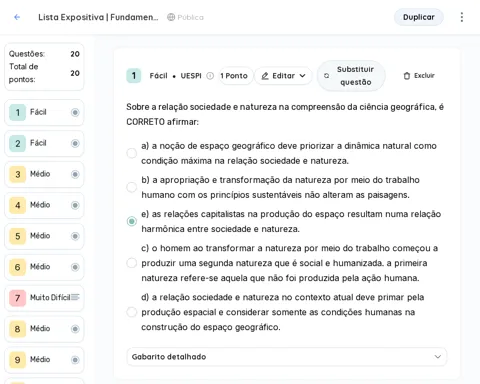This screenshot has width=480, height=384.
Task: Click option text 'e) as relações capitalistas'
Action: [291, 221]
